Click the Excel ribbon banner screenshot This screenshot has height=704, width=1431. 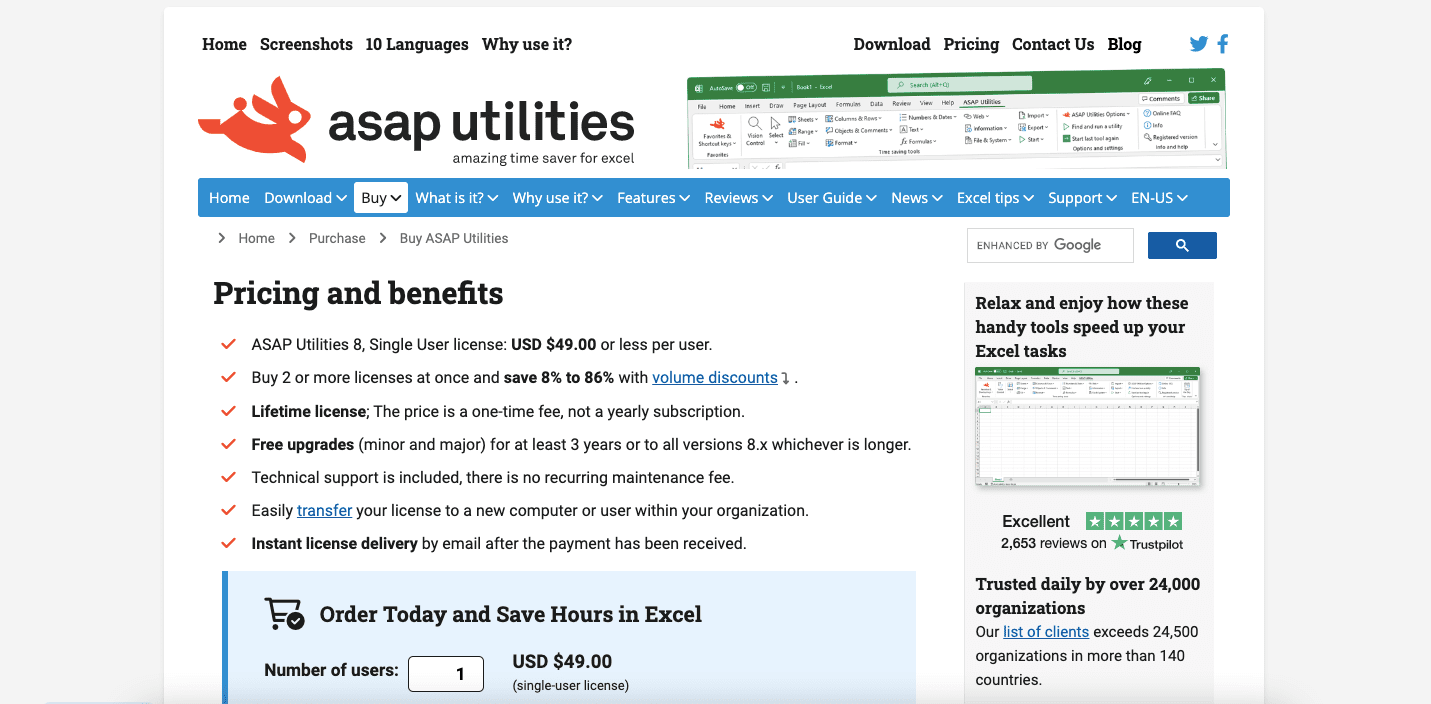click(956, 118)
